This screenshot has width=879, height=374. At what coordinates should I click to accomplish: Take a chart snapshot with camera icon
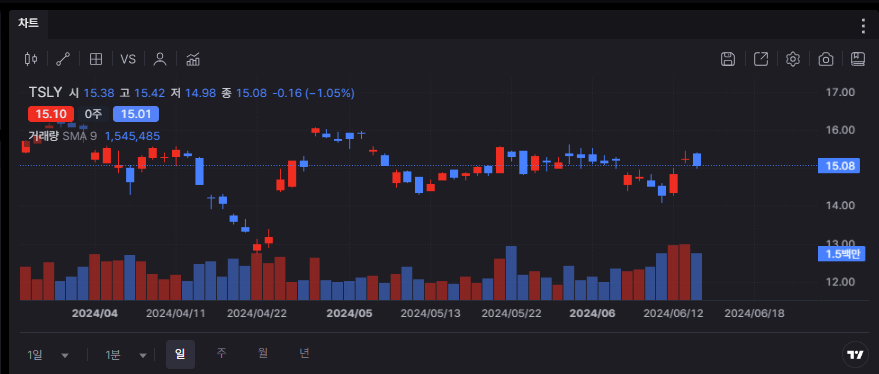click(826, 59)
